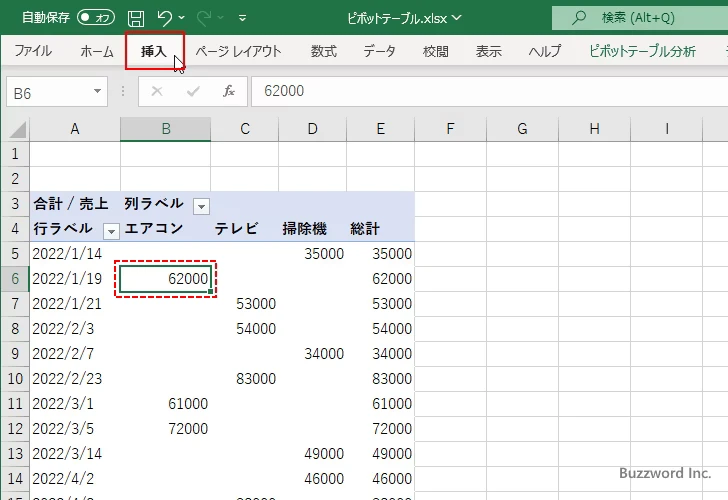Click the search box 検索 (Alt+Q)
This screenshot has width=728, height=500.
(640, 18)
